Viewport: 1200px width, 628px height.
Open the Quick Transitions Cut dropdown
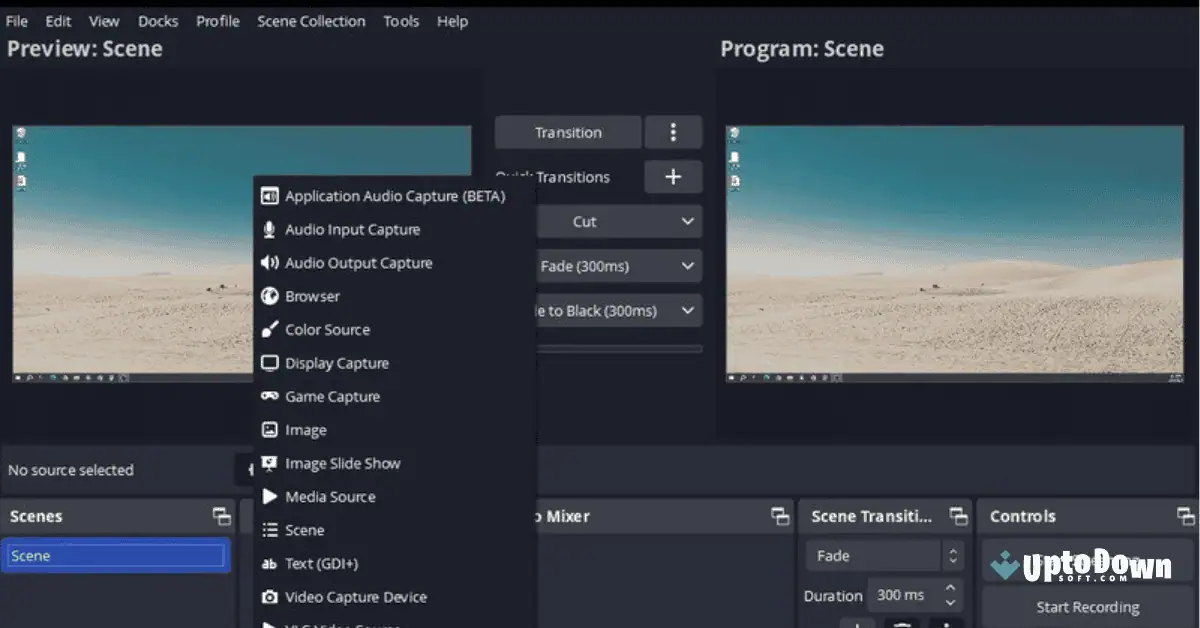point(620,221)
